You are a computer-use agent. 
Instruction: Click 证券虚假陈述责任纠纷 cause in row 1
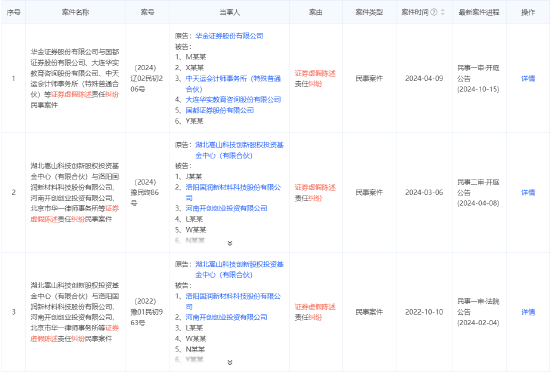pos(315,79)
